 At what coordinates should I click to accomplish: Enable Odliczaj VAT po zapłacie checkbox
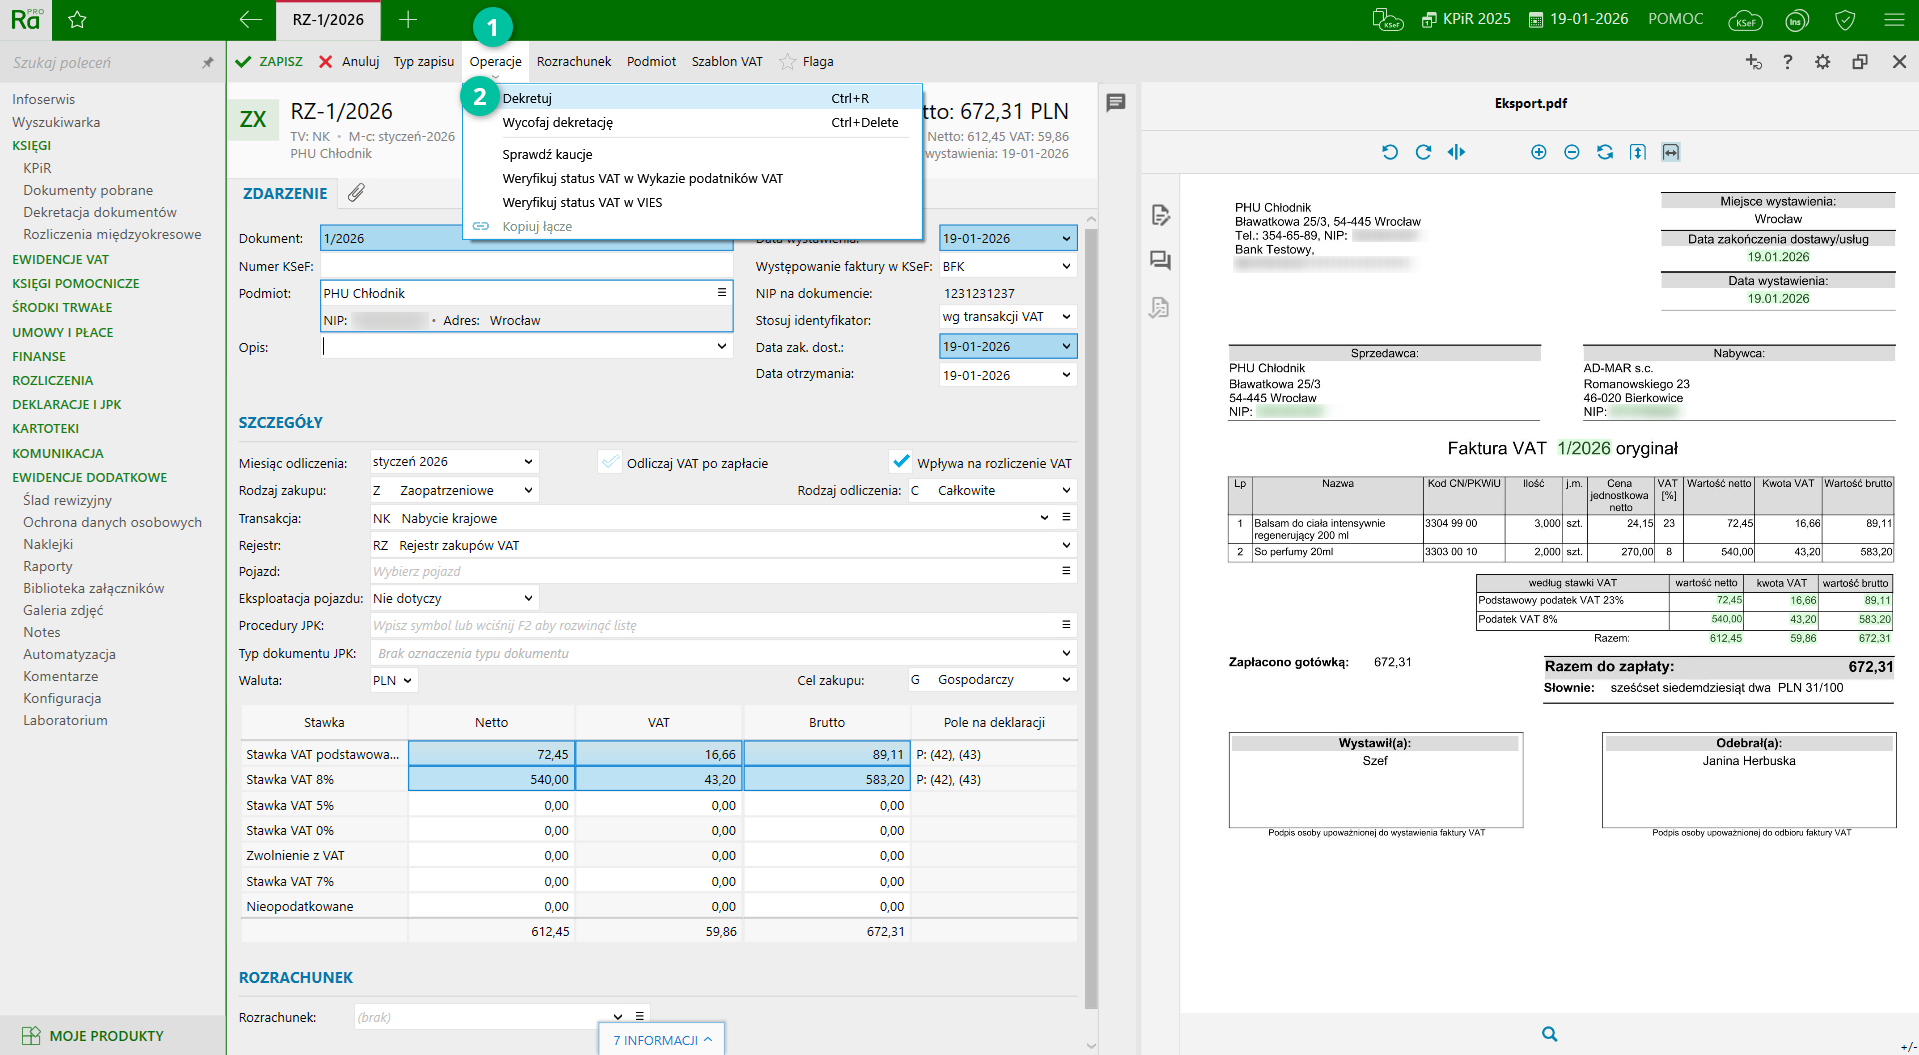pos(610,462)
